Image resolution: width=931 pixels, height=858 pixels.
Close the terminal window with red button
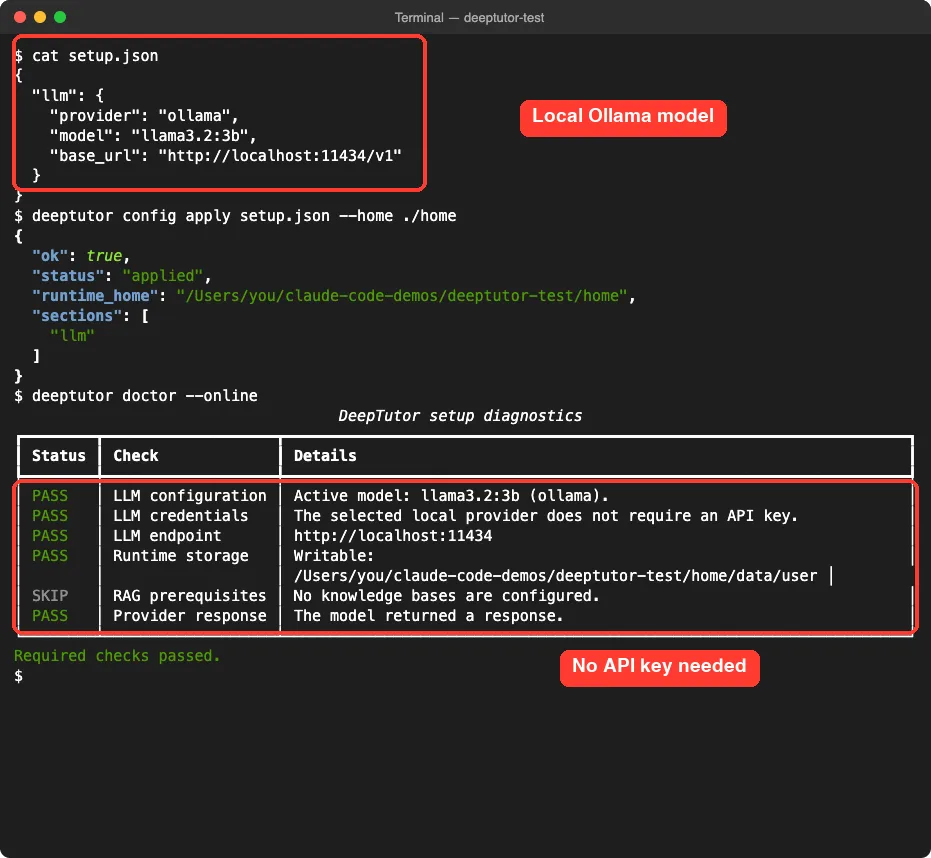(x=20, y=17)
